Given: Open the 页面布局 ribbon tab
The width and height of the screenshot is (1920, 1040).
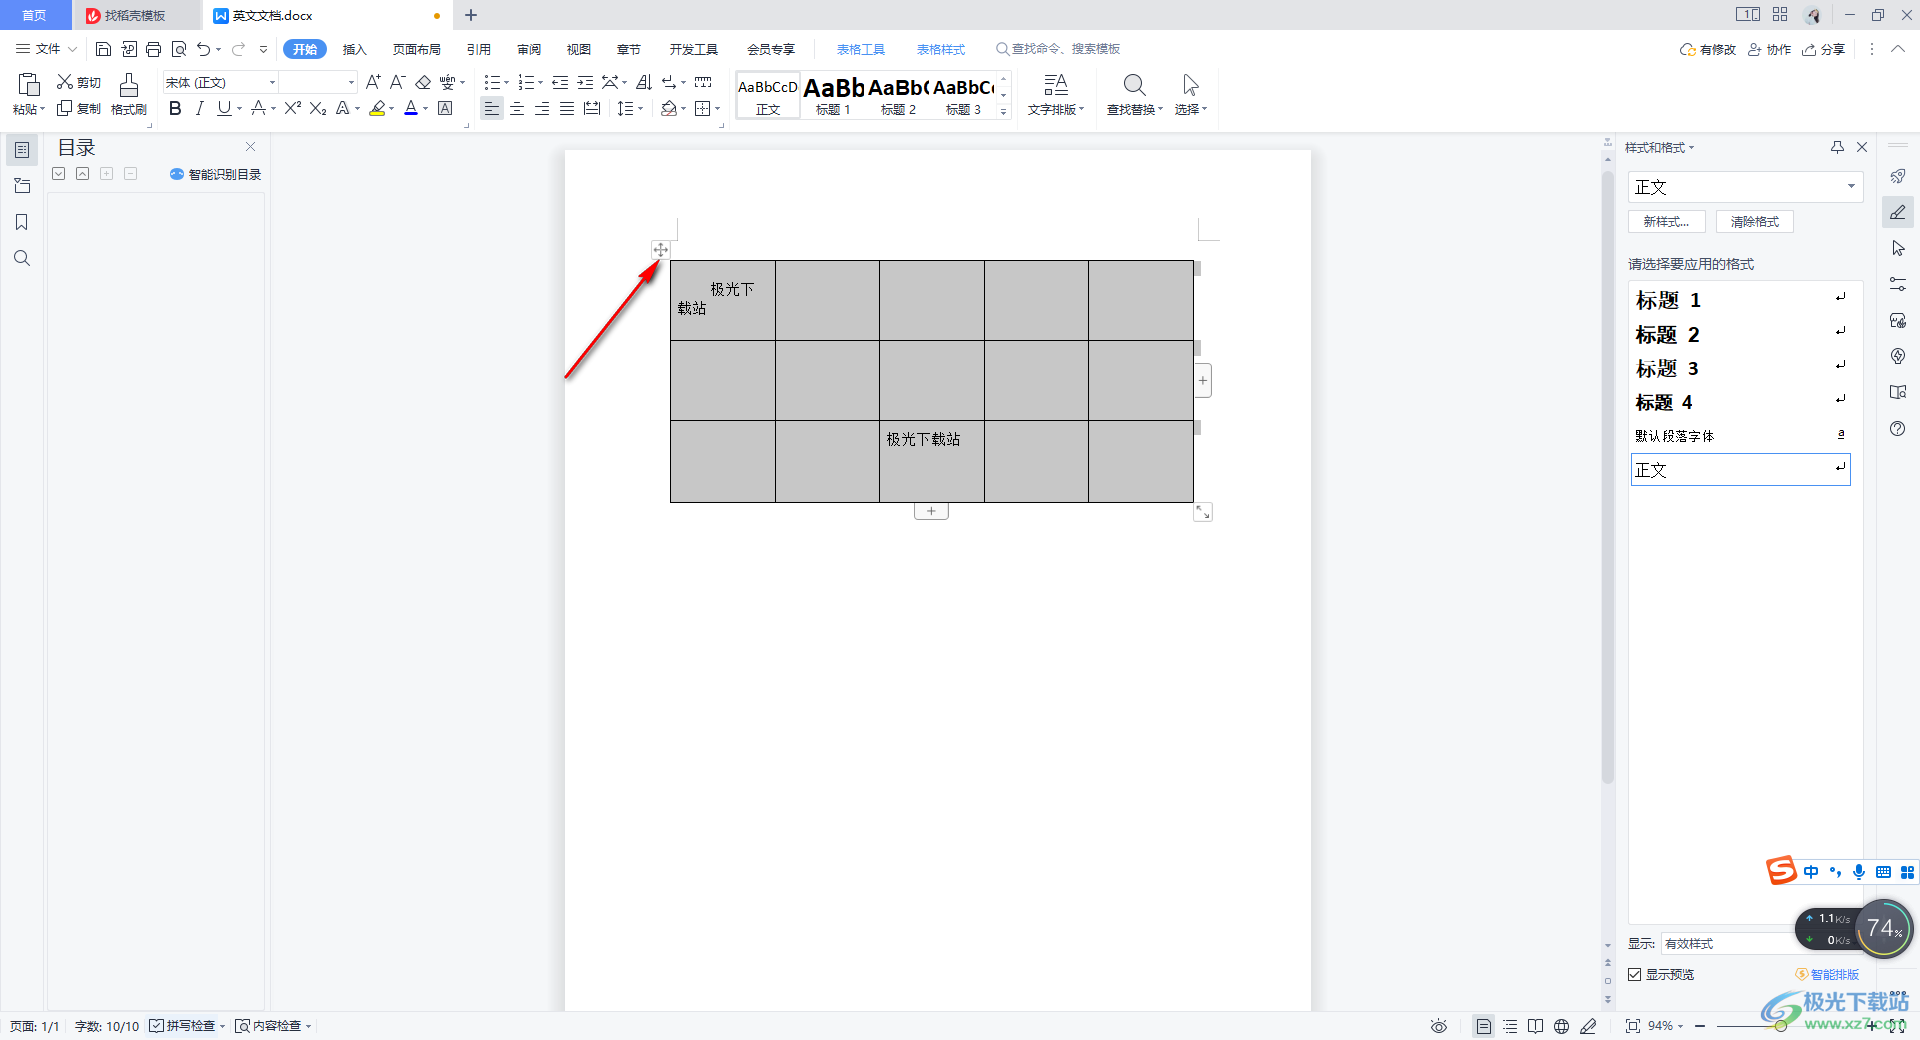Looking at the screenshot, I should (416, 49).
